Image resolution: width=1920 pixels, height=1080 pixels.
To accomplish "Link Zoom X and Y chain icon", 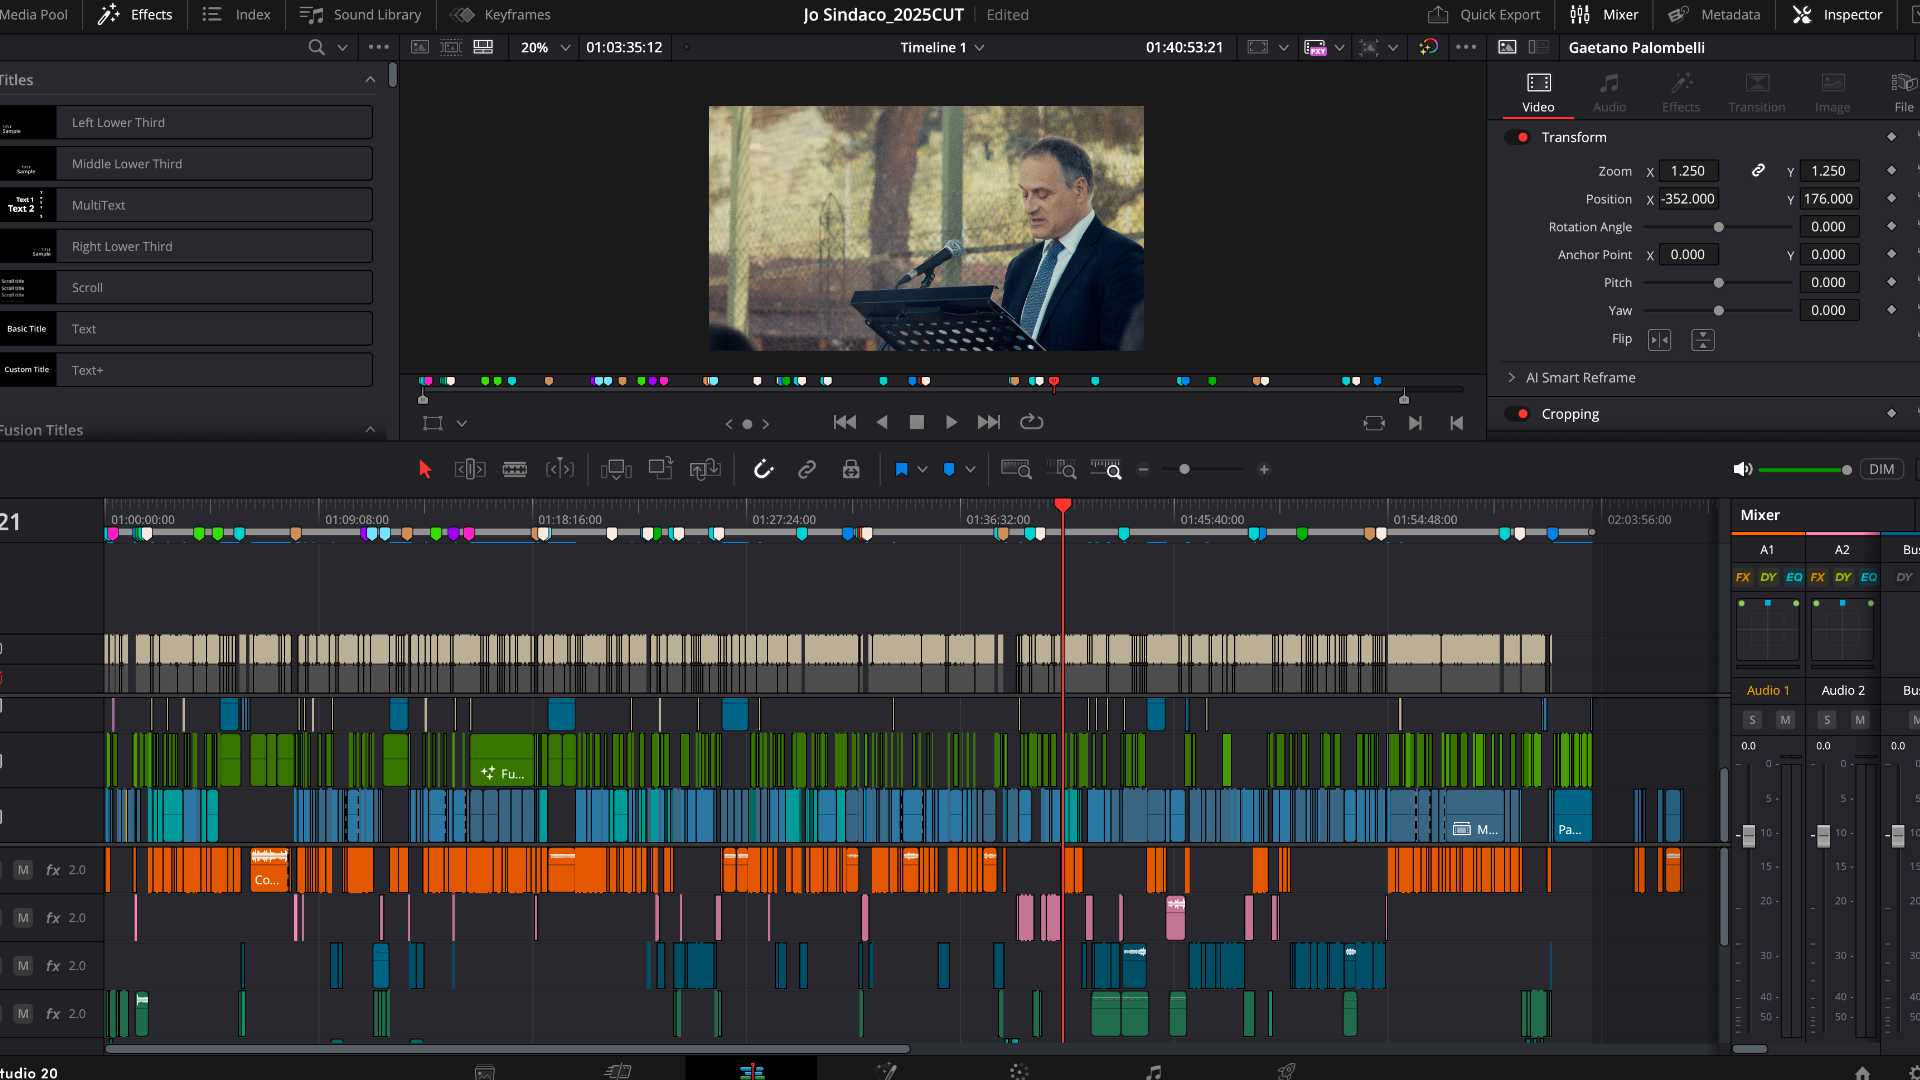I will tap(1758, 171).
